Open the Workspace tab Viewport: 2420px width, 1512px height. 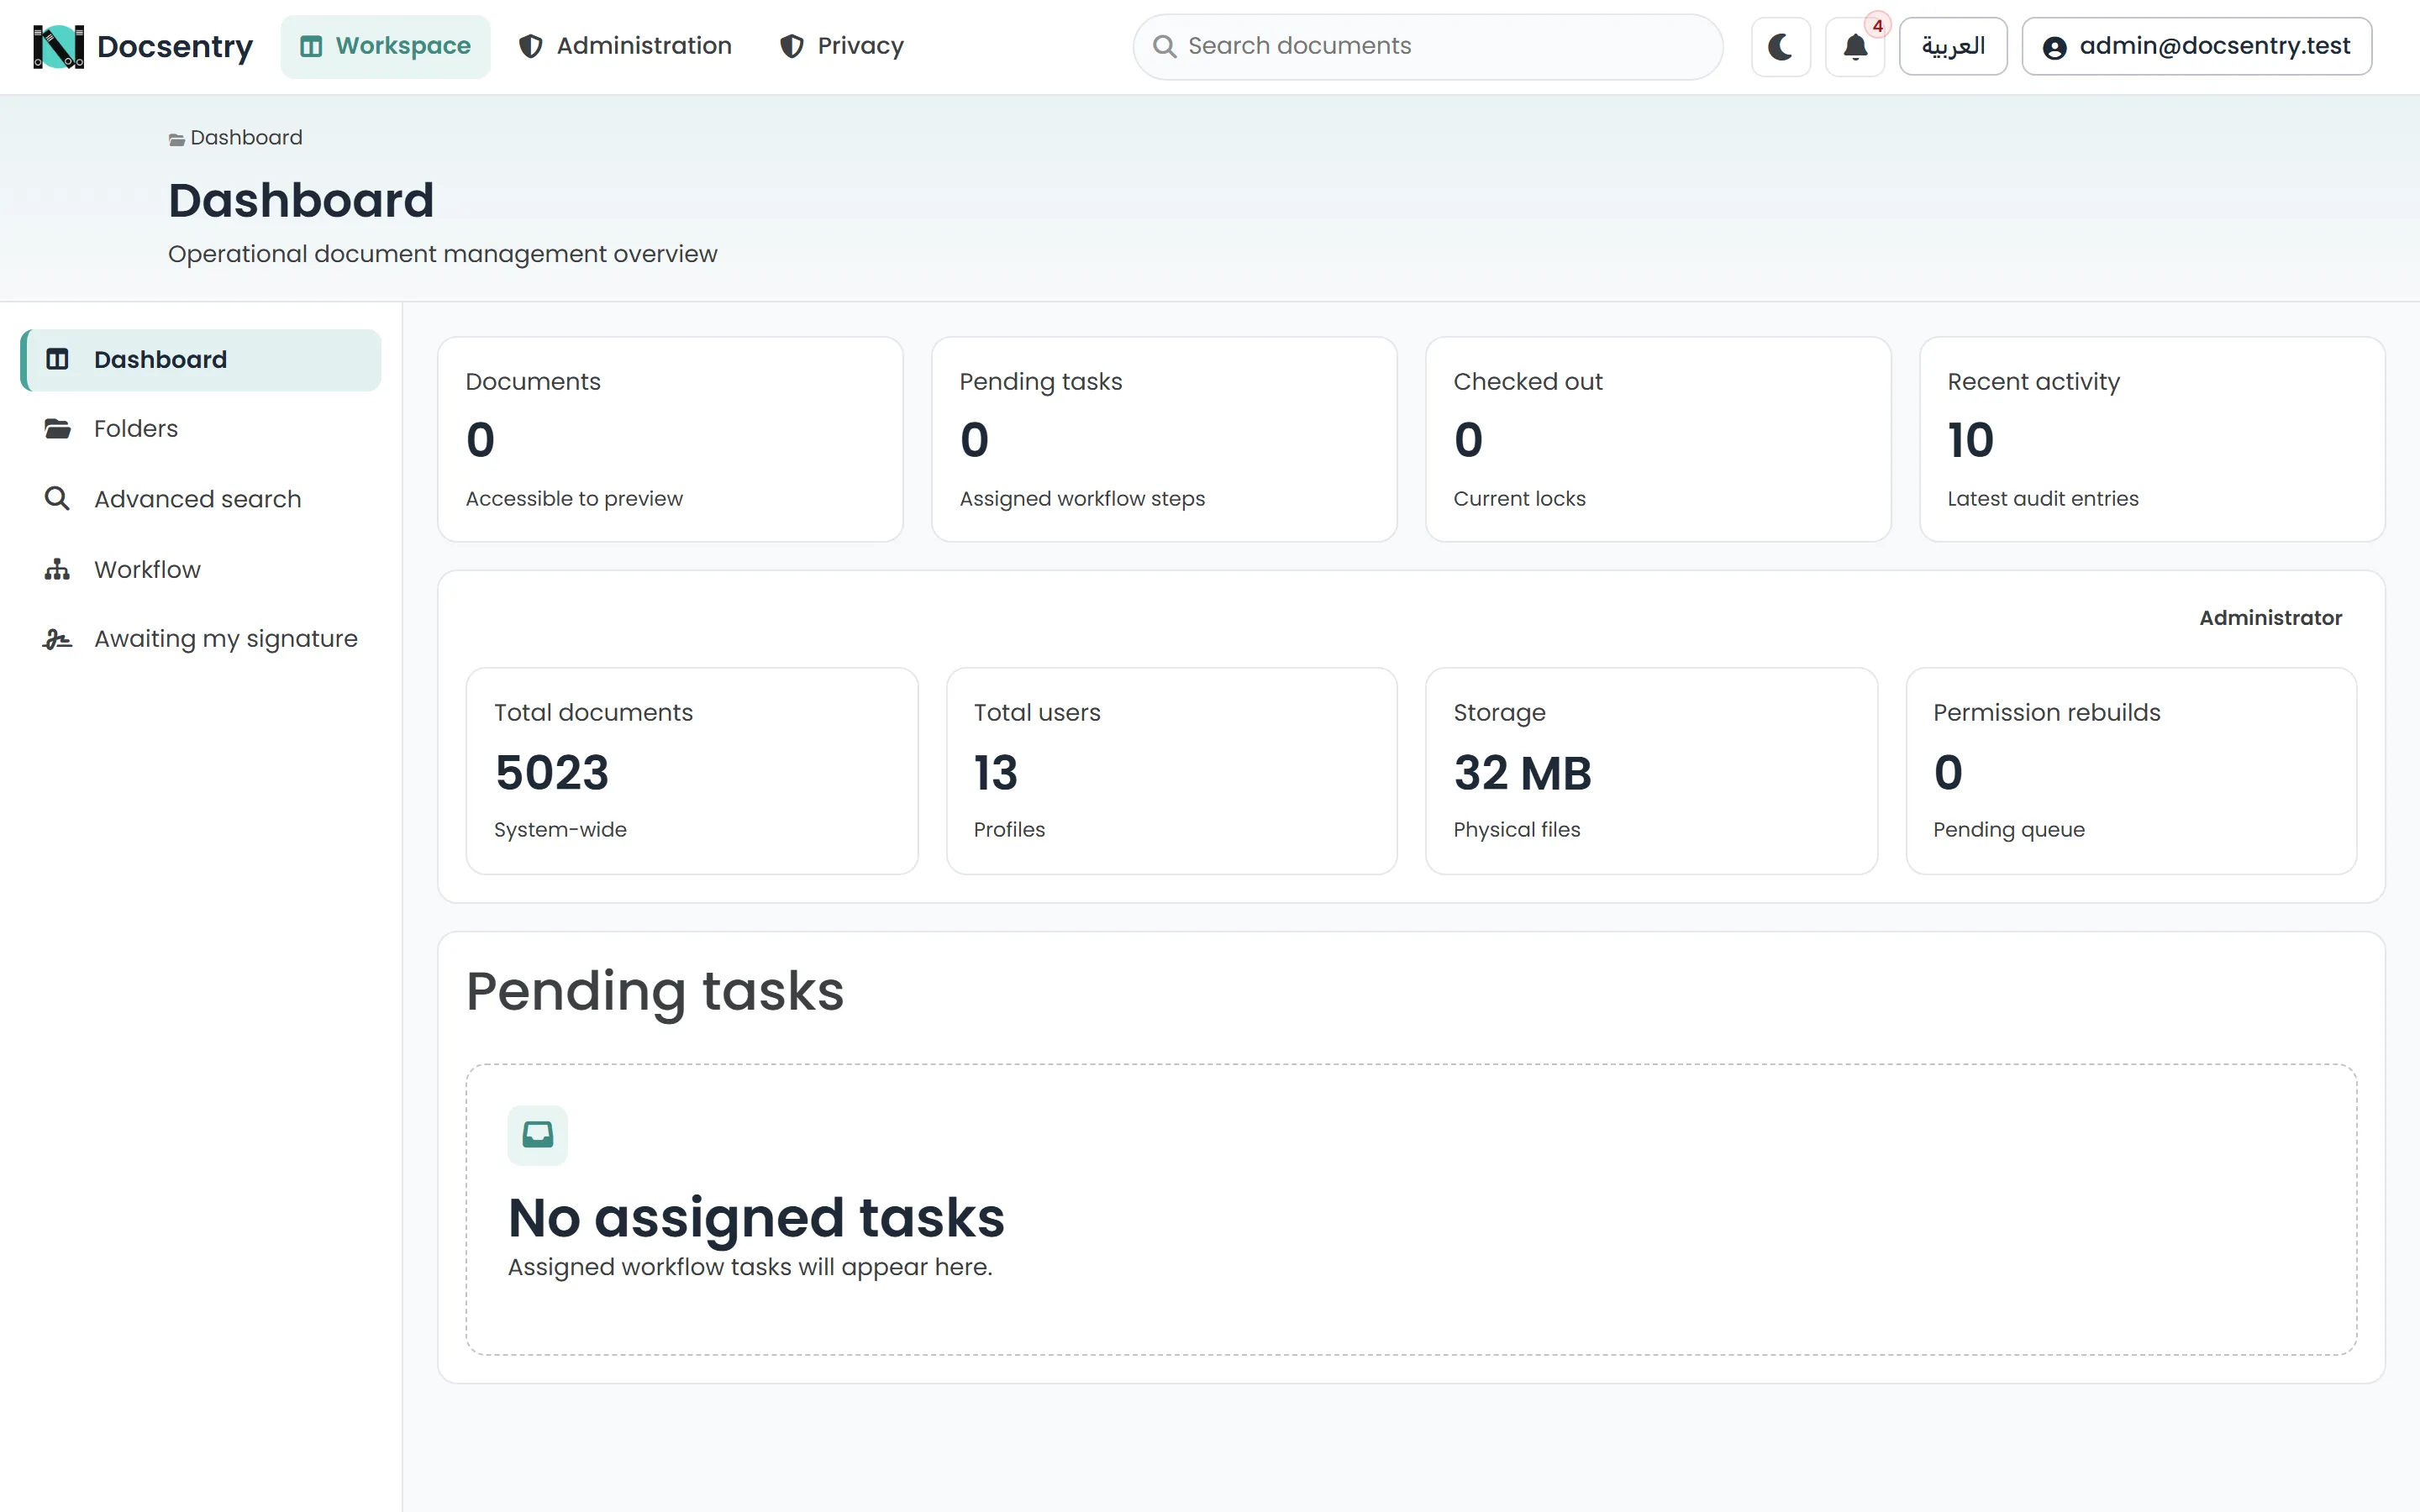tap(385, 46)
